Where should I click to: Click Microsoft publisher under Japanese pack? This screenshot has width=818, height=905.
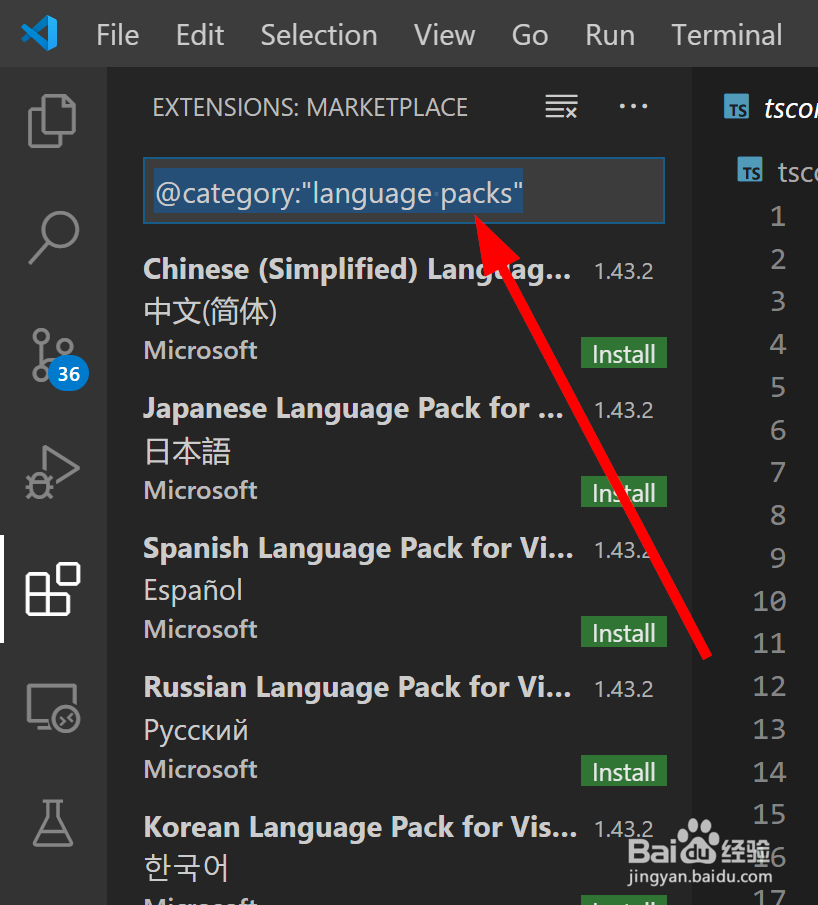point(200,490)
